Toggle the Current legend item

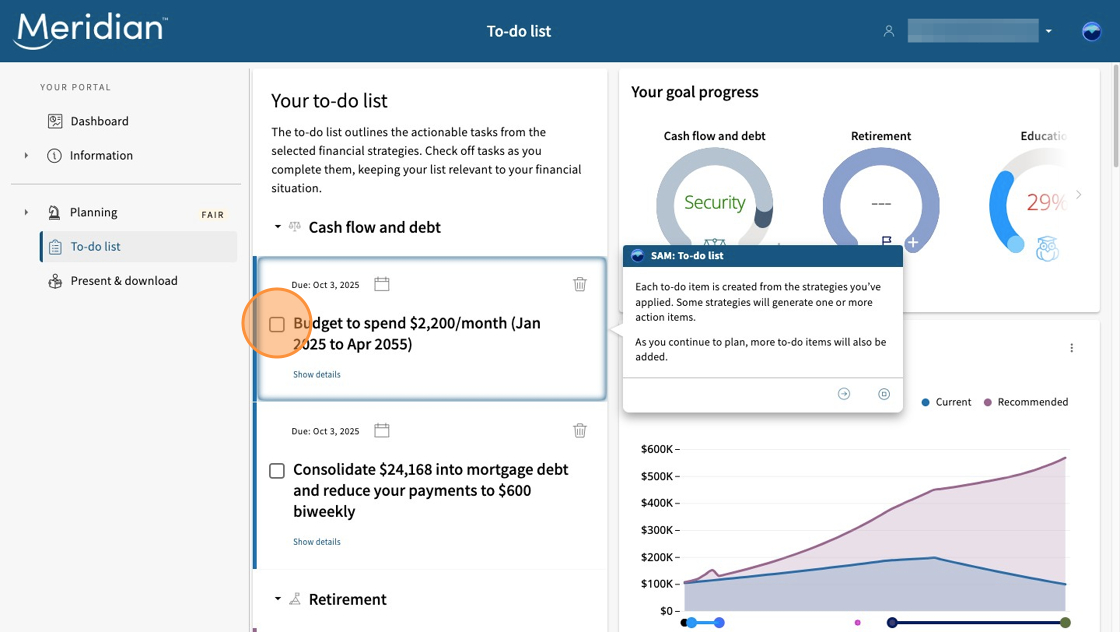point(946,402)
